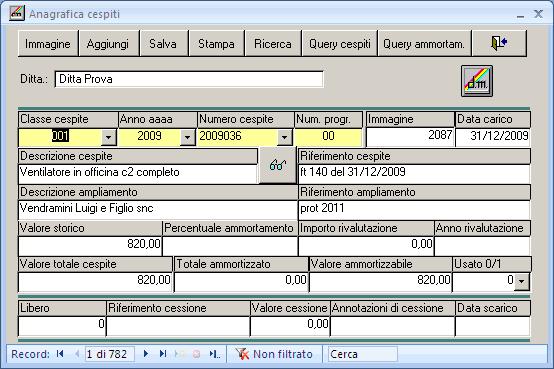This screenshot has height=369, width=554.
Task: Click Importo rivalutazione field
Action: (x=366, y=246)
